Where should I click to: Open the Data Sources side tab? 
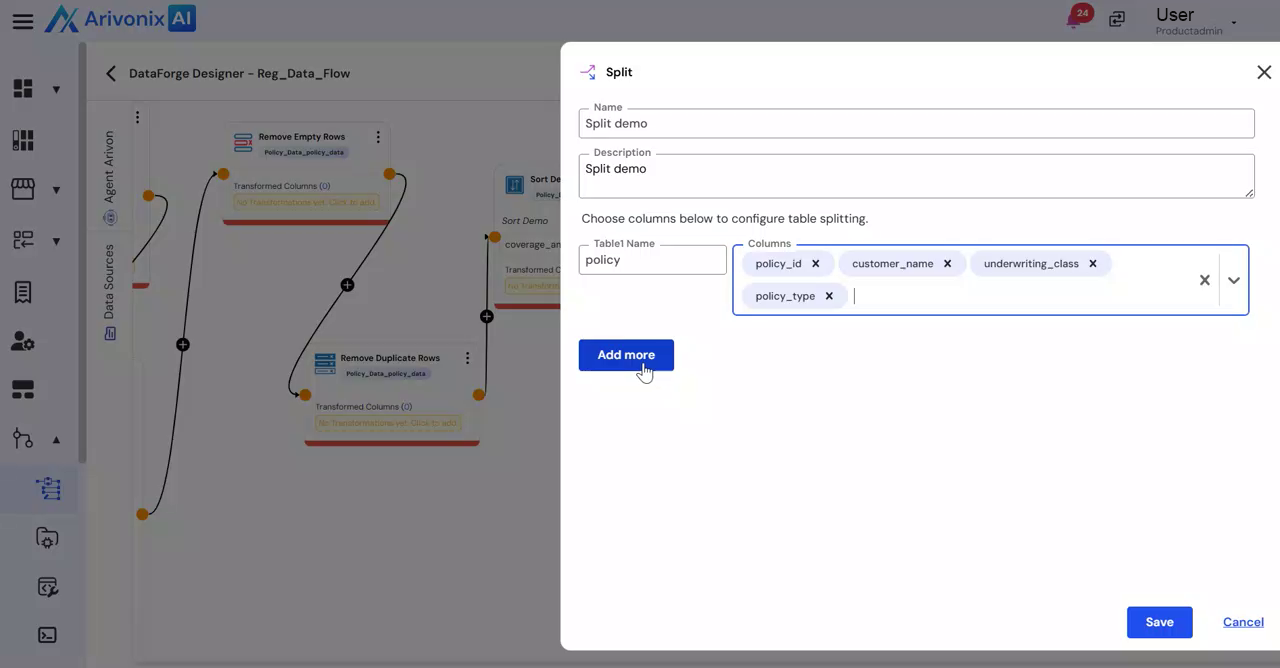(x=109, y=290)
